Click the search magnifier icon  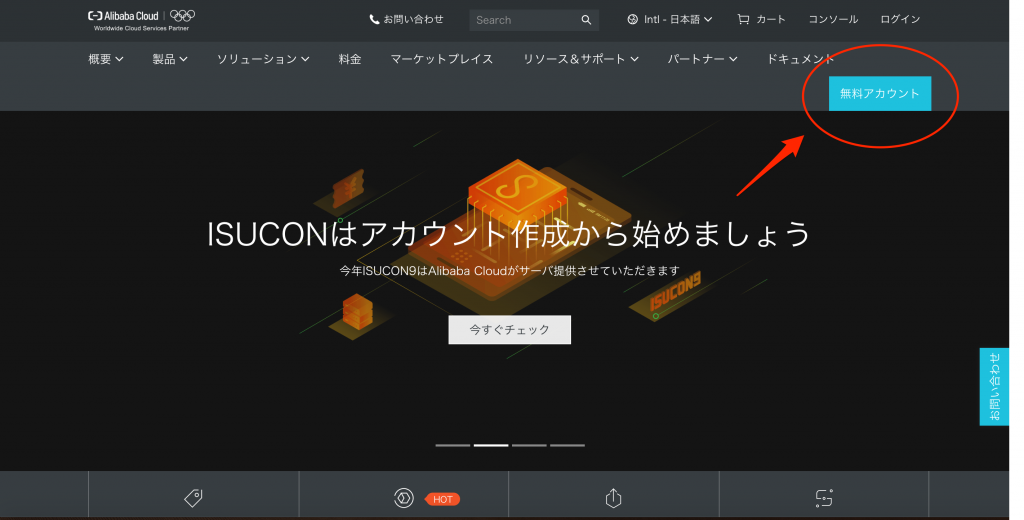click(x=586, y=20)
